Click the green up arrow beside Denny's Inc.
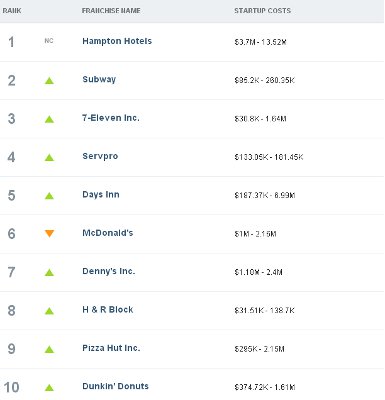 pyautogui.click(x=49, y=272)
